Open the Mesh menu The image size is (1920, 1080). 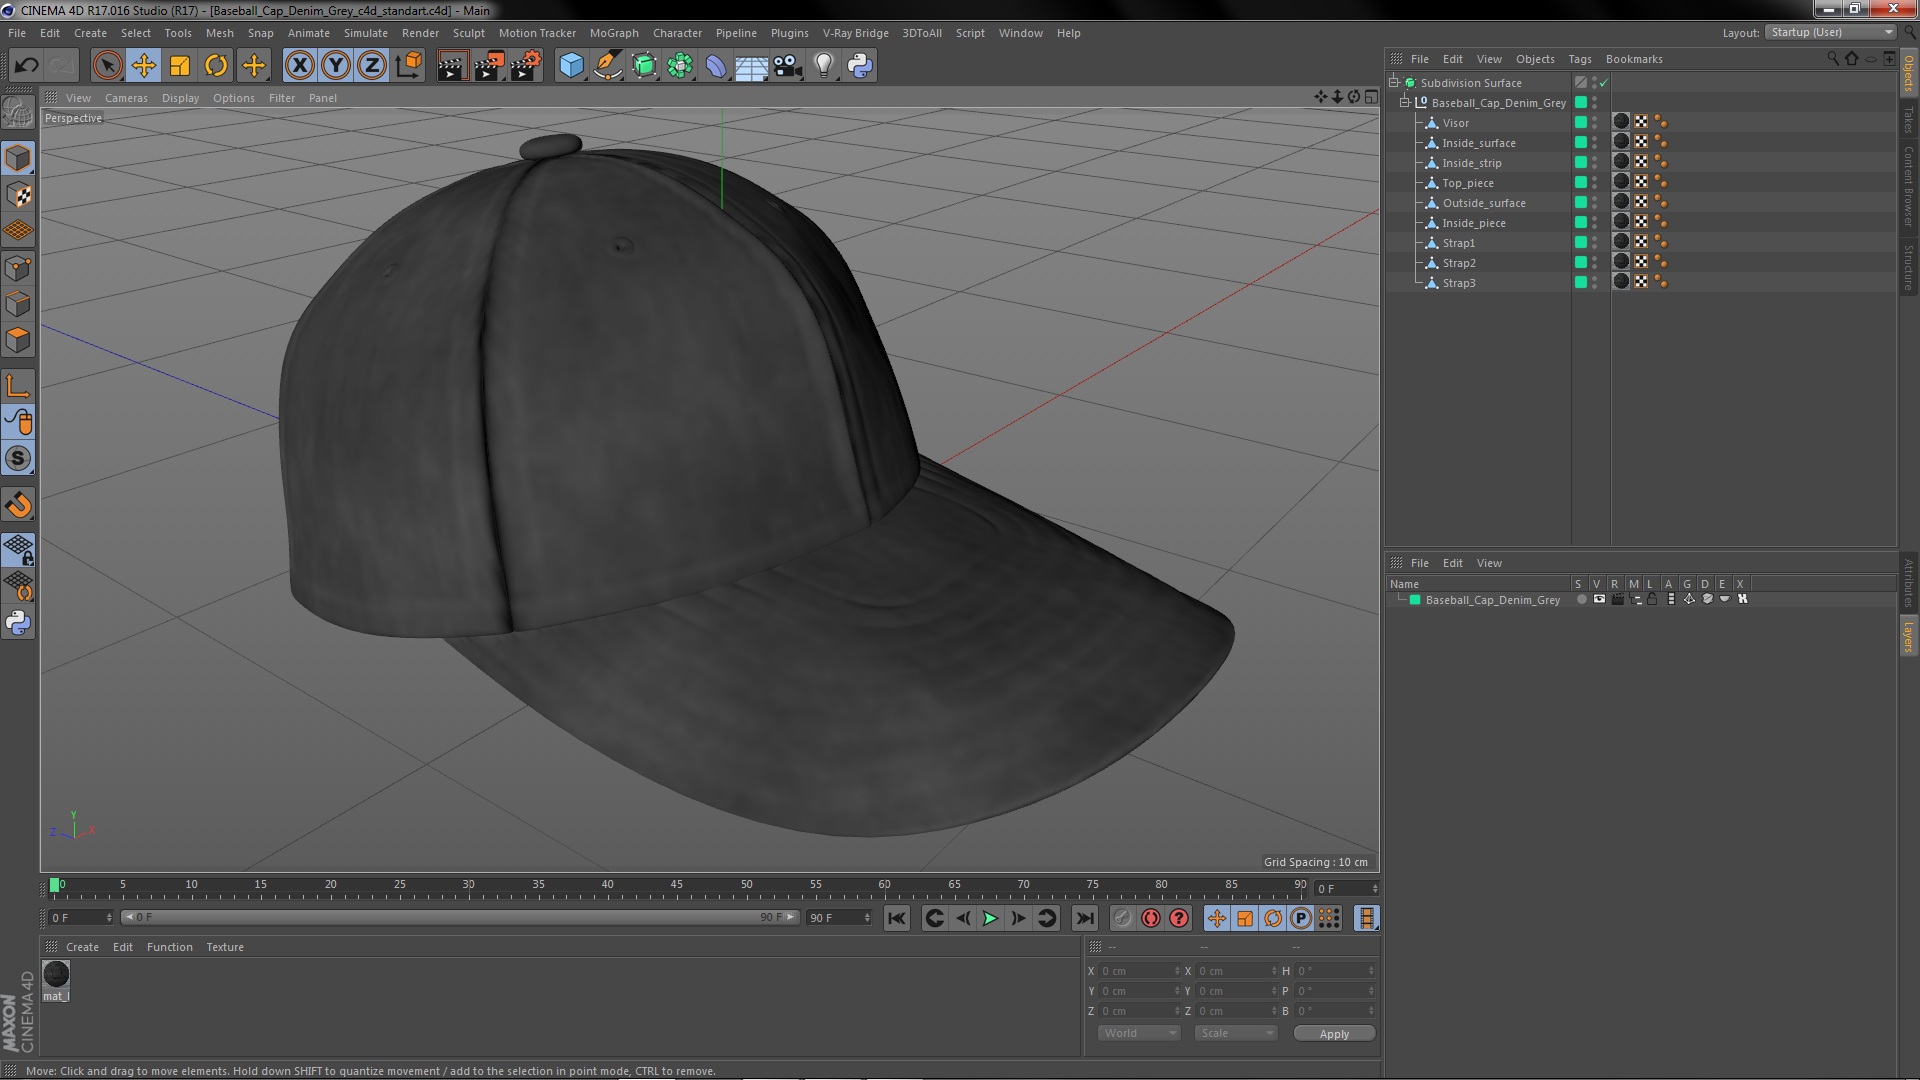point(219,33)
